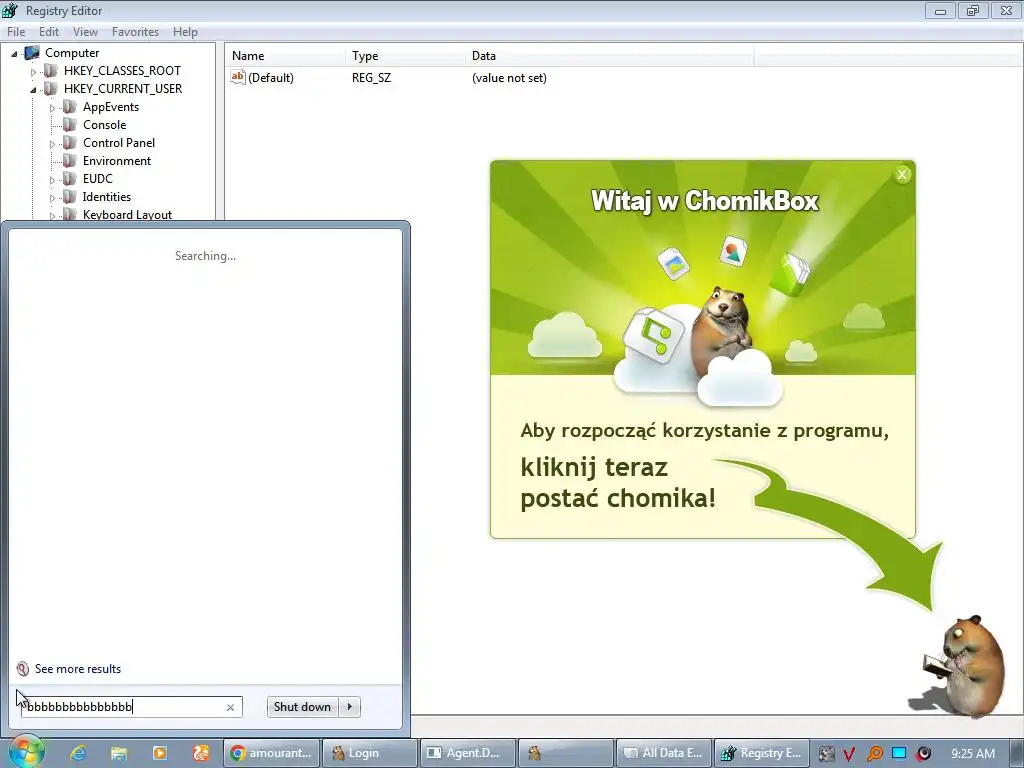Switch to the Agent.D... taskbar window
The width and height of the screenshot is (1024, 768).
(x=468, y=753)
